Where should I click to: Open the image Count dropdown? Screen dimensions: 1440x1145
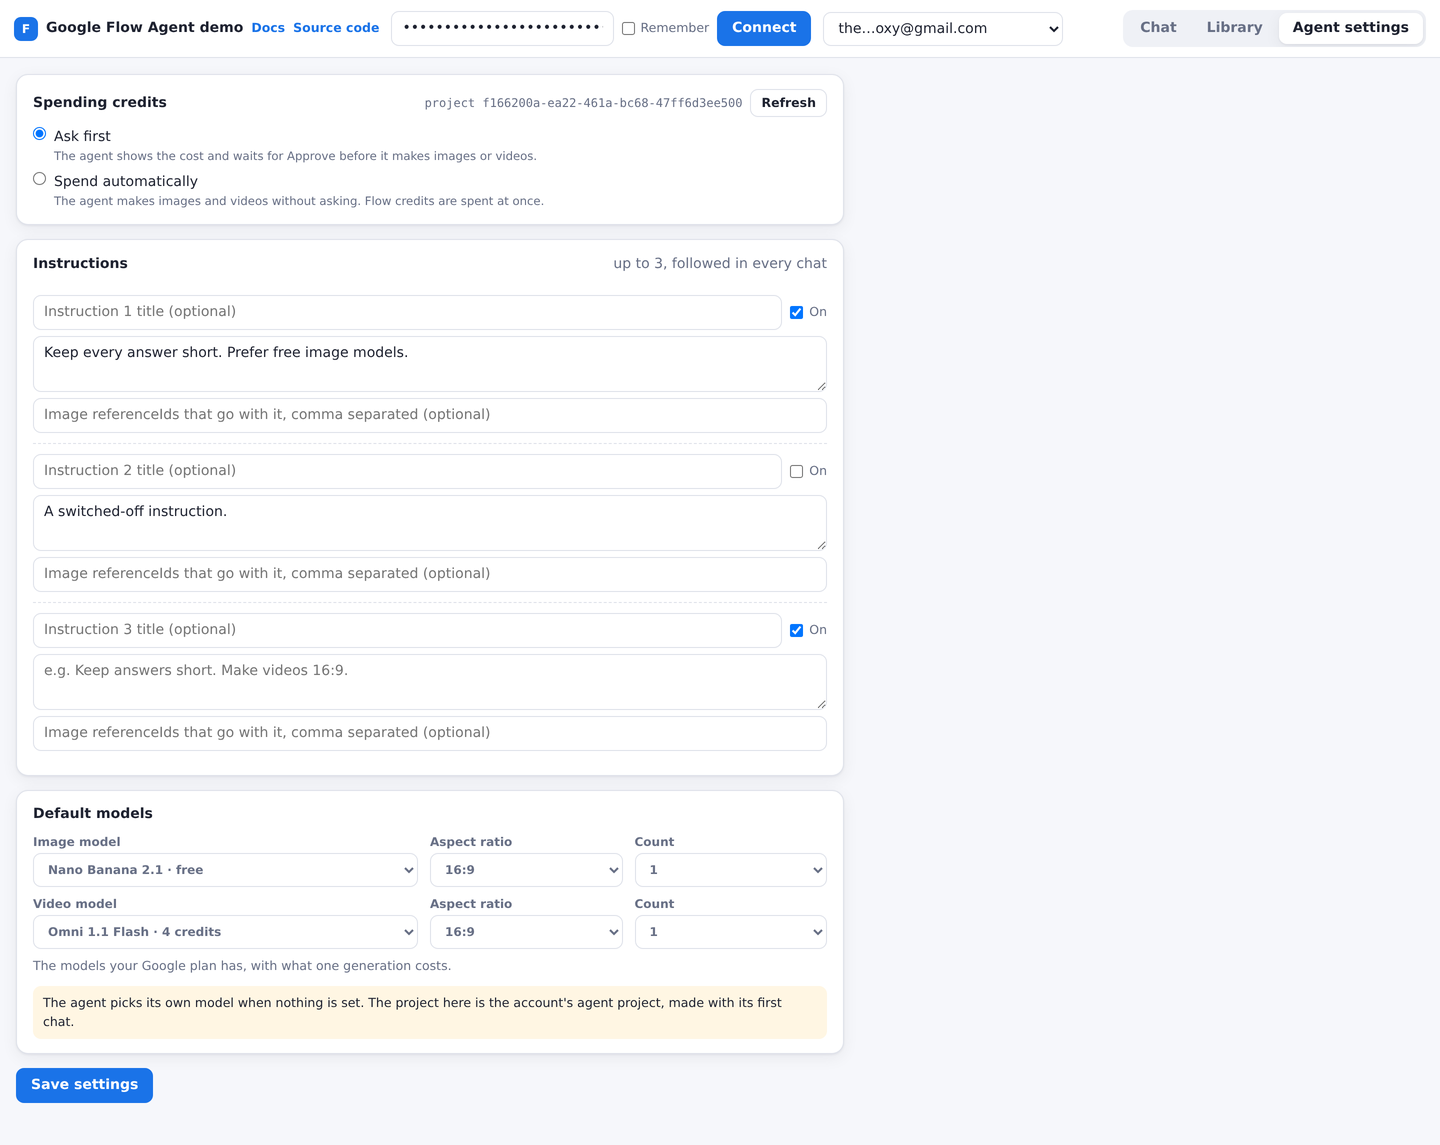(731, 870)
